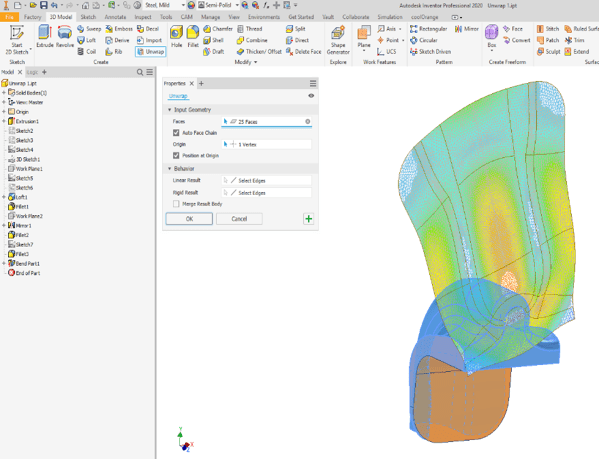Select the Delete Face tool
Screen dimensions: 599x459
click(303, 52)
